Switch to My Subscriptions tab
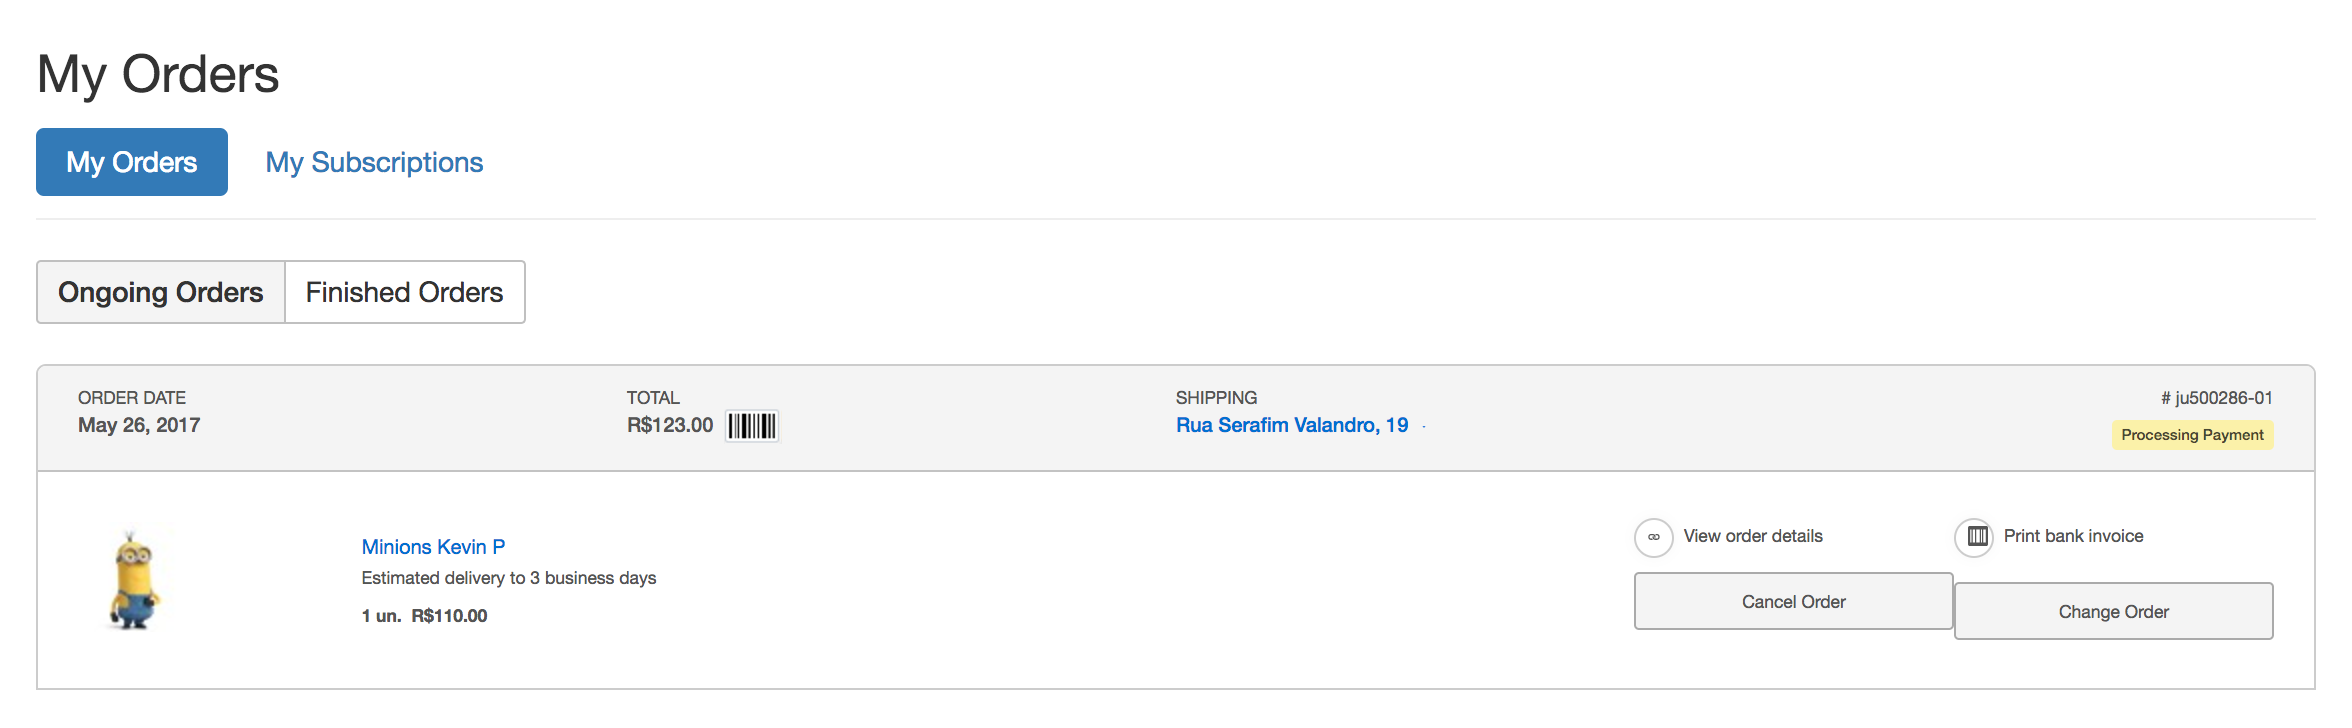This screenshot has width=2352, height=728. (x=374, y=162)
